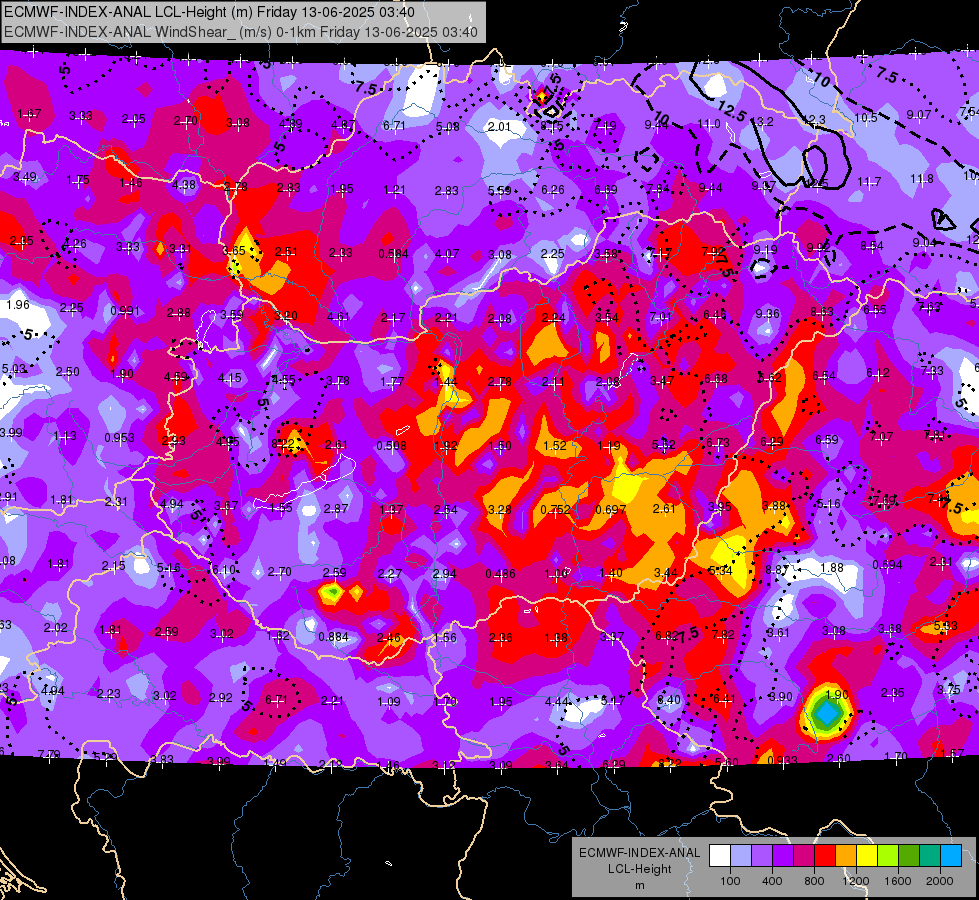
Task: Click grid value 2.46
Action: point(388,637)
